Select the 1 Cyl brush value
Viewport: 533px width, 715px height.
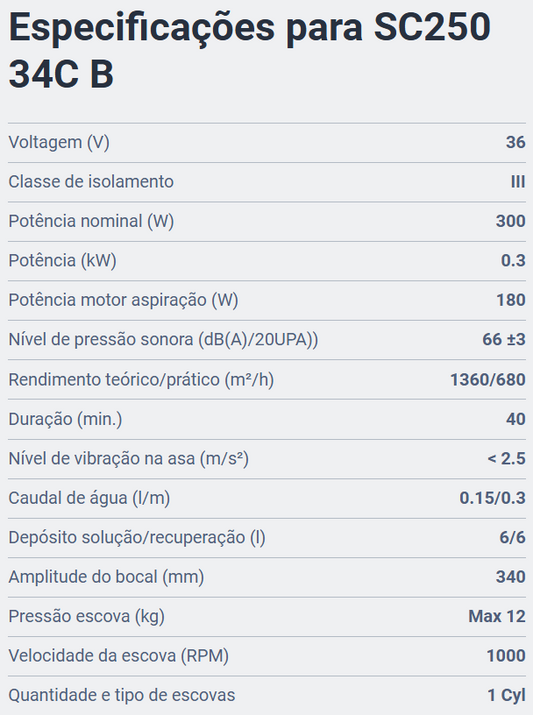coord(507,695)
